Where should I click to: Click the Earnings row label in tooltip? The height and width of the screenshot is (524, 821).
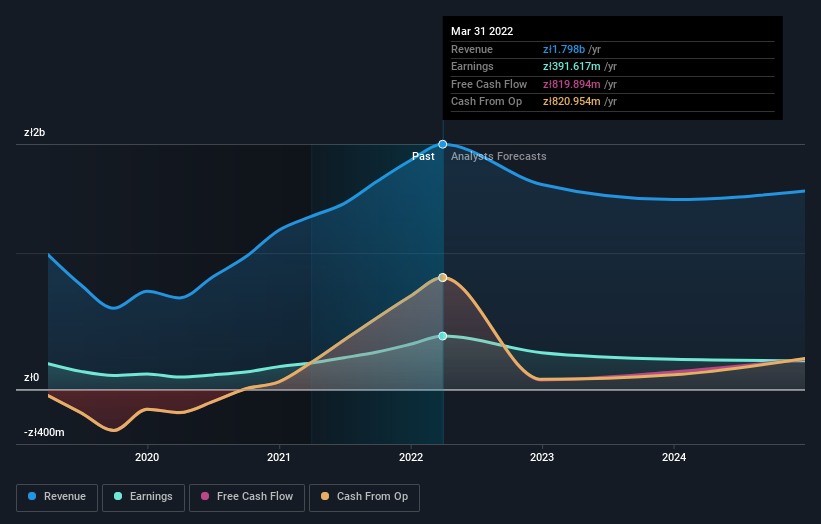tap(472, 66)
